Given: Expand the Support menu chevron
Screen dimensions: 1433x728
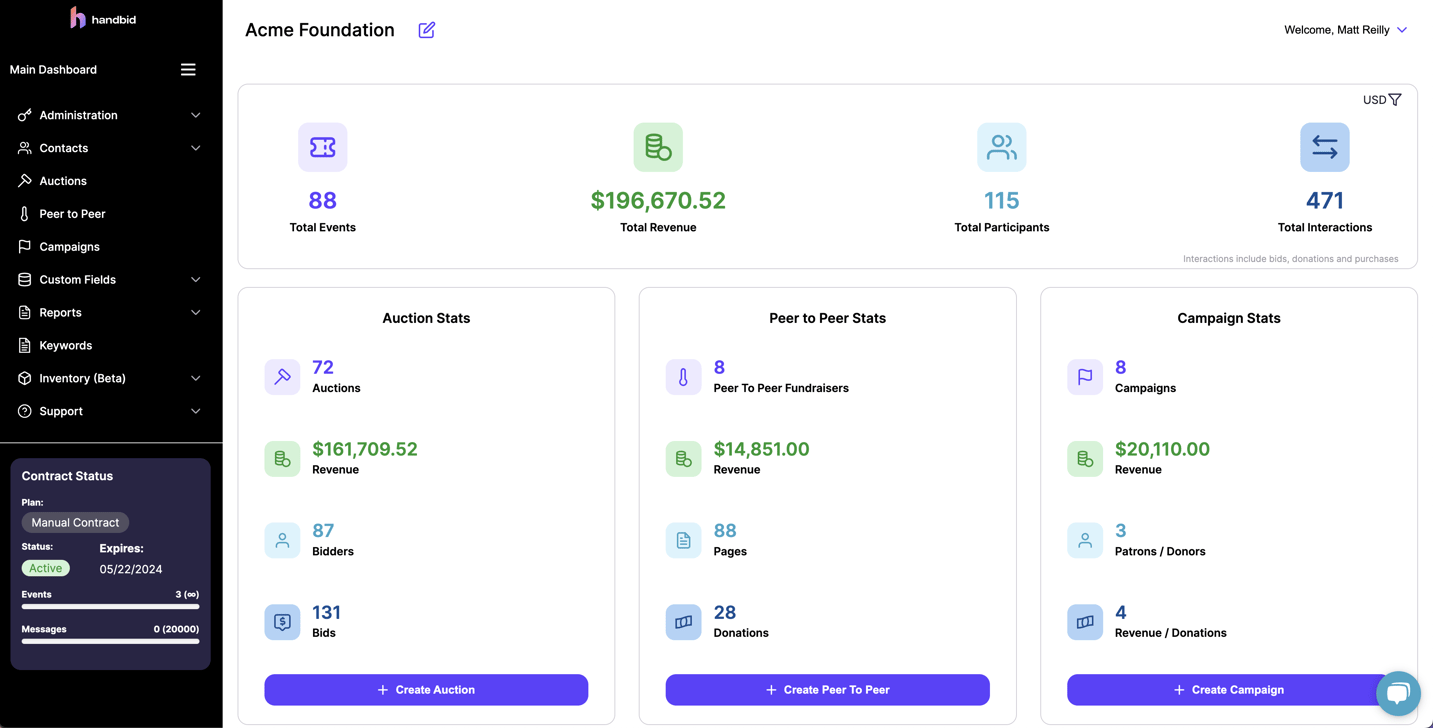Looking at the screenshot, I should [196, 412].
